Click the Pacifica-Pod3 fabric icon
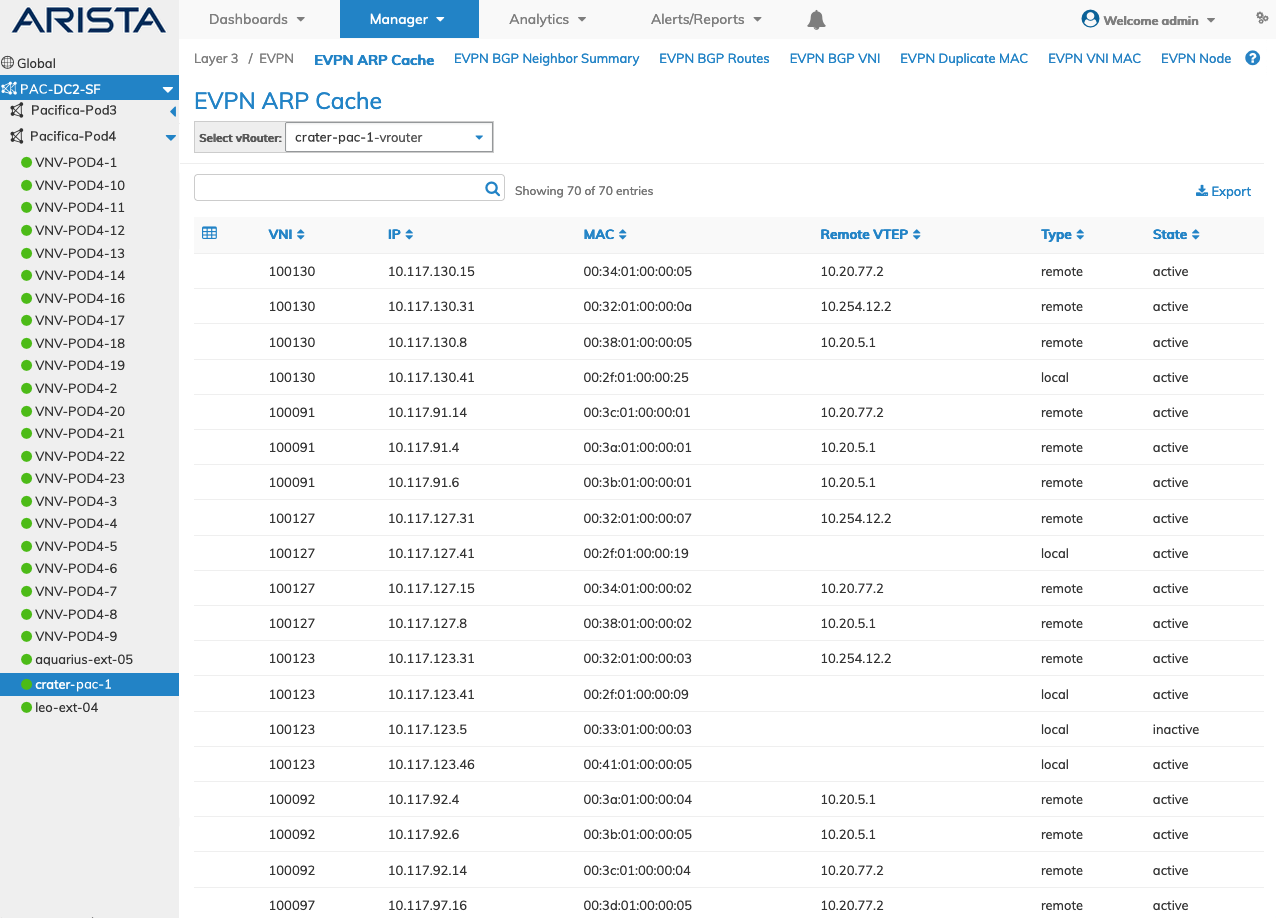The width and height of the screenshot is (1276, 918). click(x=16, y=110)
